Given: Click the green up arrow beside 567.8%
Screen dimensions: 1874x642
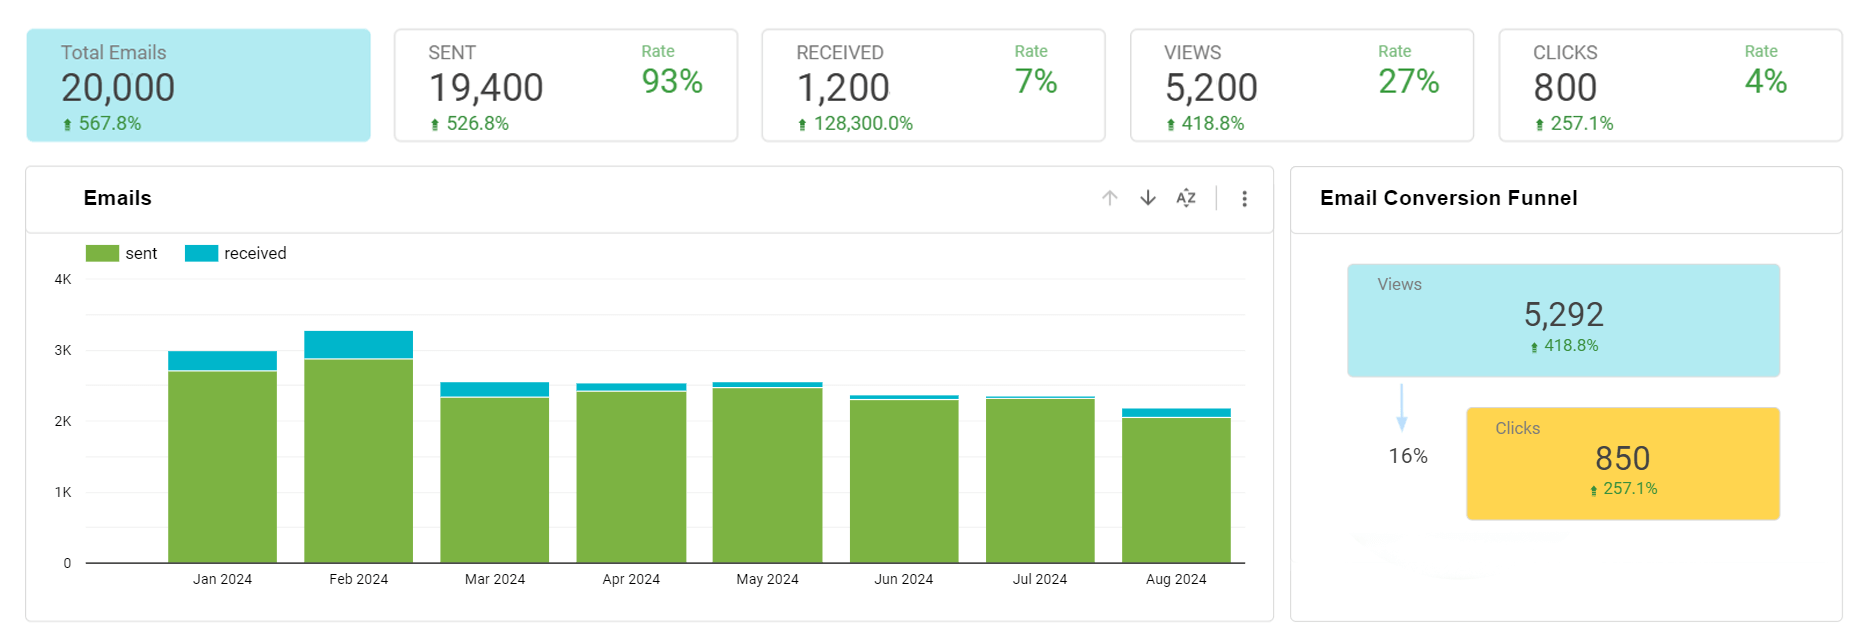Looking at the screenshot, I should coord(67,125).
